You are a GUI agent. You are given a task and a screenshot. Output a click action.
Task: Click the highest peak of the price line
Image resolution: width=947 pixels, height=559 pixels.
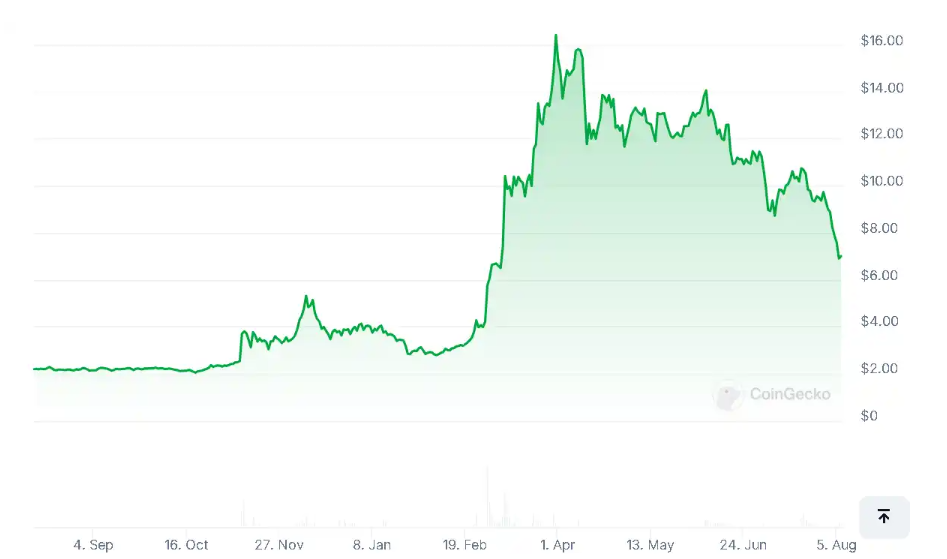556,36
